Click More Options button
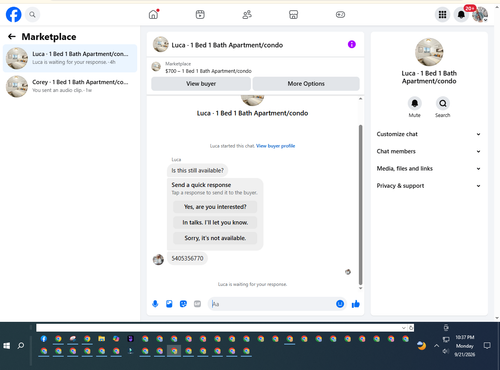The height and width of the screenshot is (370, 500). (x=306, y=84)
